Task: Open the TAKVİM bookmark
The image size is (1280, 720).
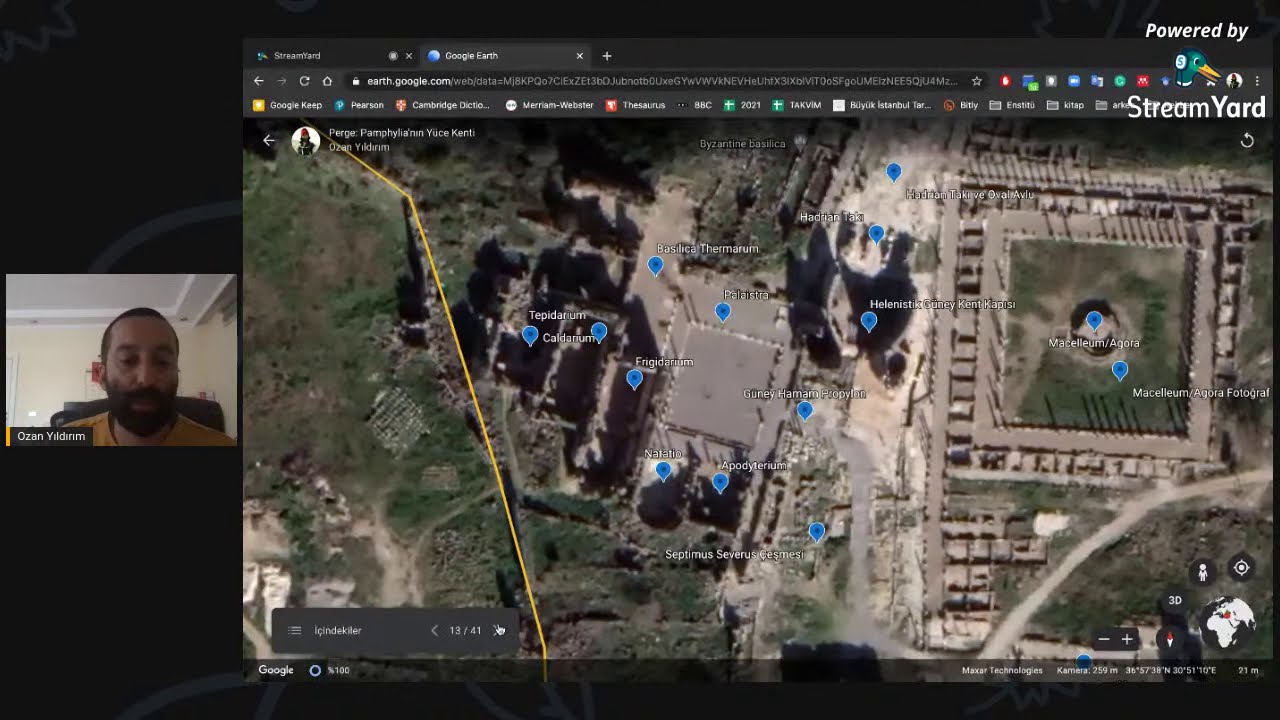Action: click(x=797, y=105)
